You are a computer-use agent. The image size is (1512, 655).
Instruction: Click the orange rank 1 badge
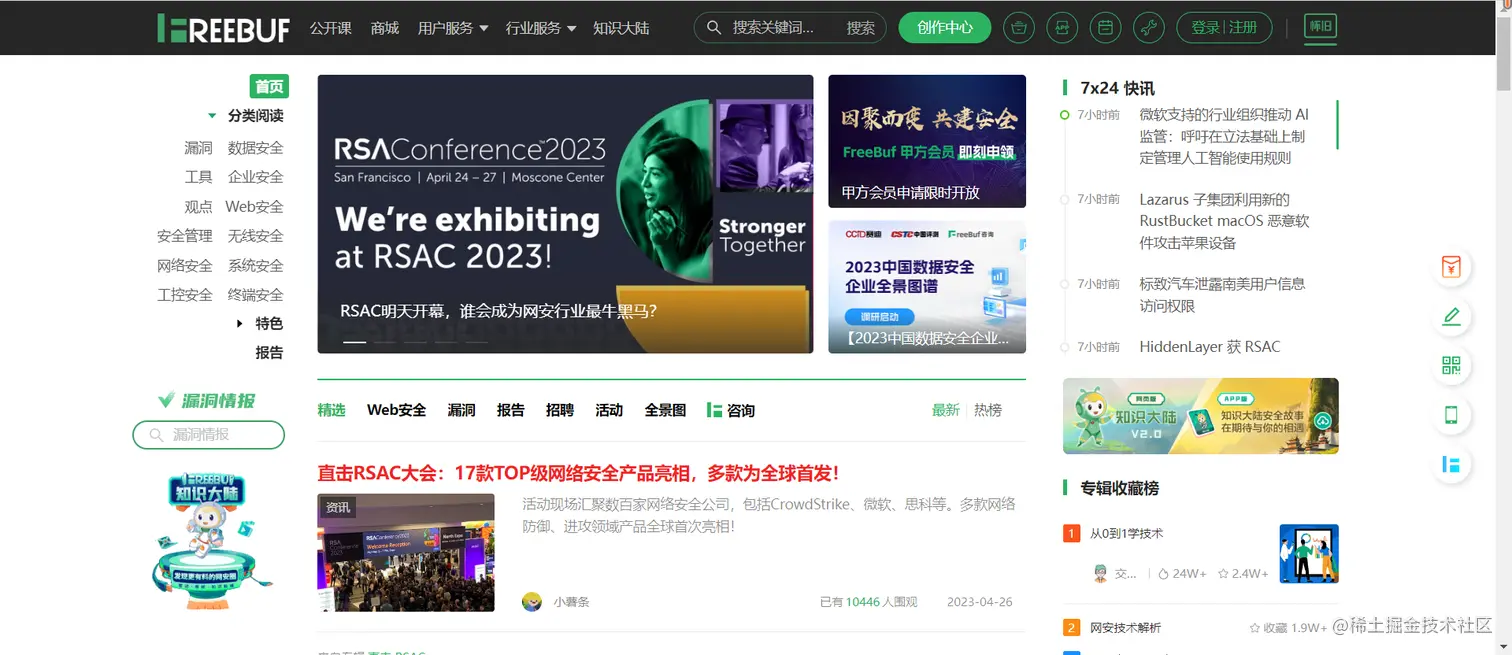1071,534
